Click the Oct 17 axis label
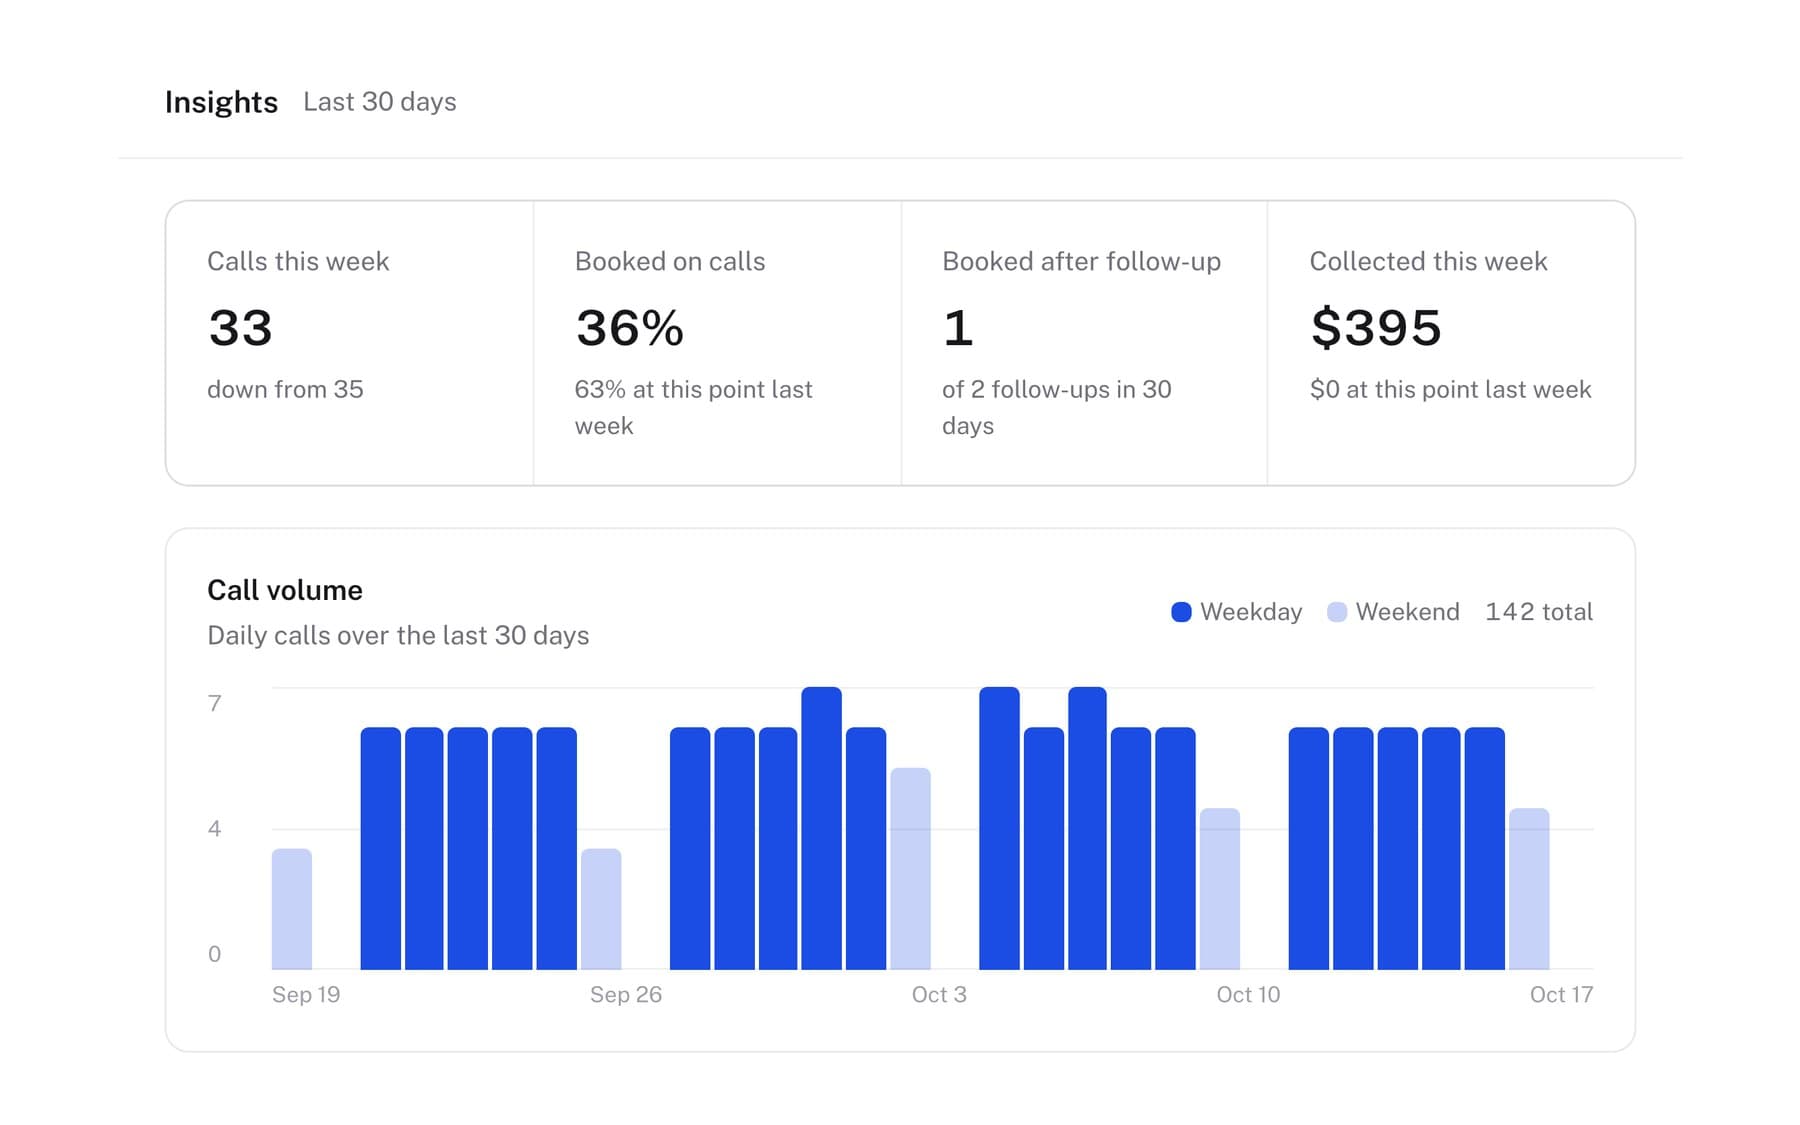This screenshot has width=1800, height=1125. coord(1561,994)
